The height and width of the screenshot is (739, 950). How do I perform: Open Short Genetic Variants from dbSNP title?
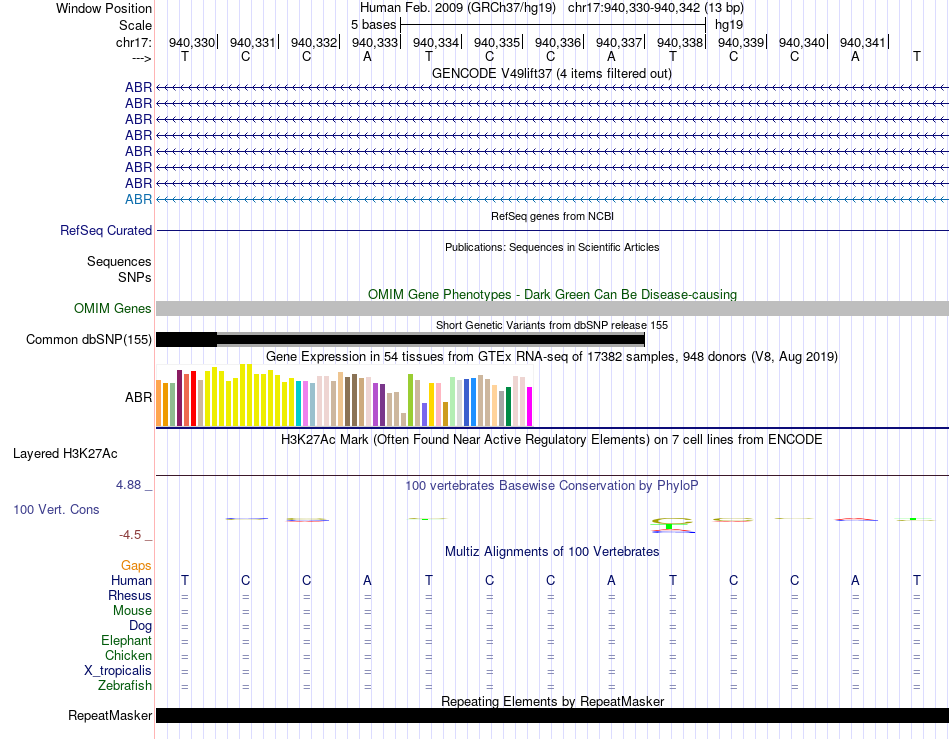(552, 325)
